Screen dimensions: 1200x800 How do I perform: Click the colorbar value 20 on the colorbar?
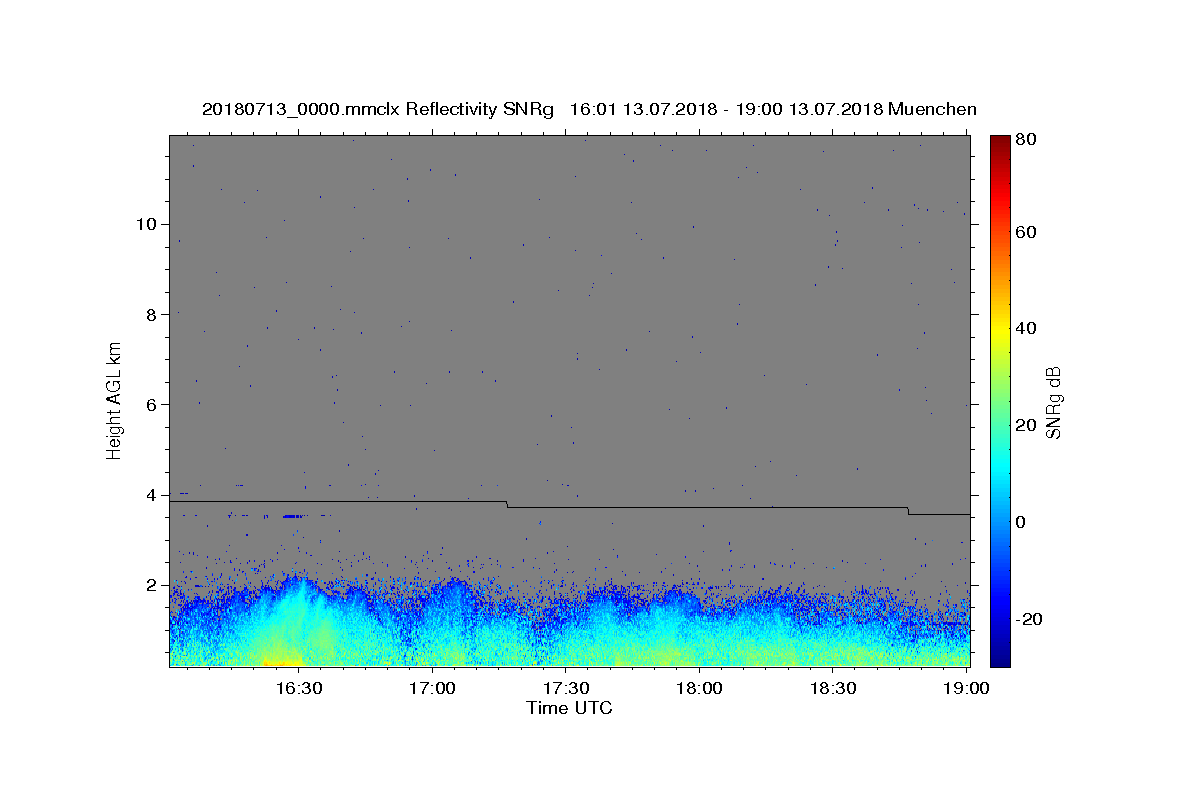1026,425
